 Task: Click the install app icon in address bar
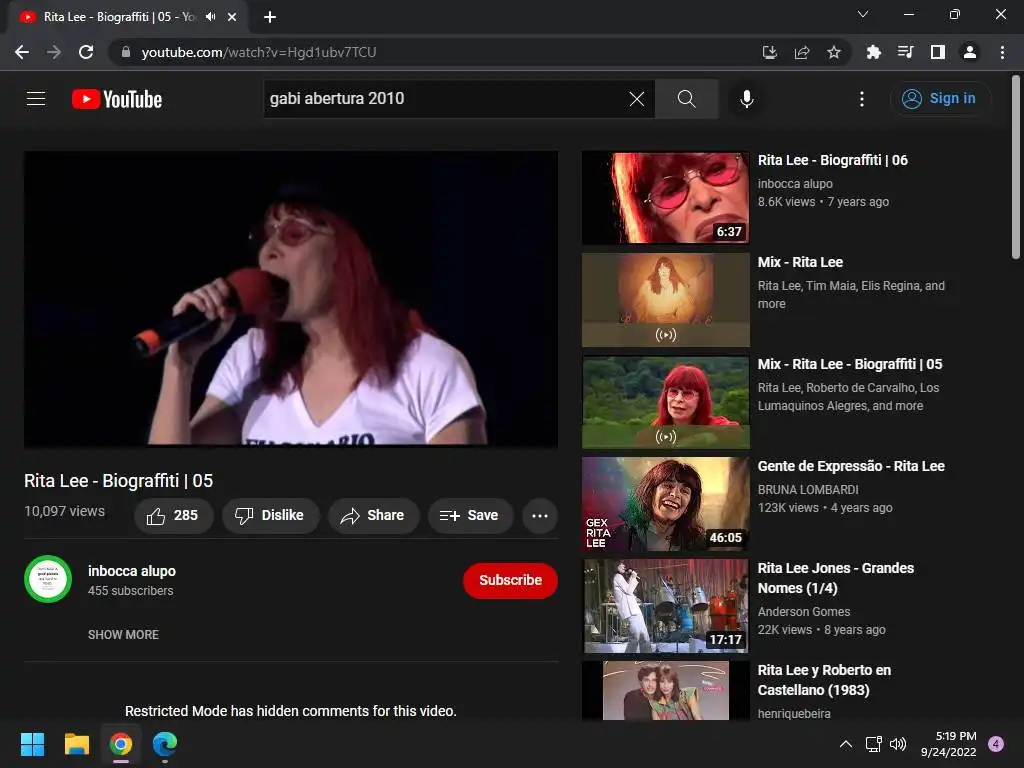(x=770, y=52)
